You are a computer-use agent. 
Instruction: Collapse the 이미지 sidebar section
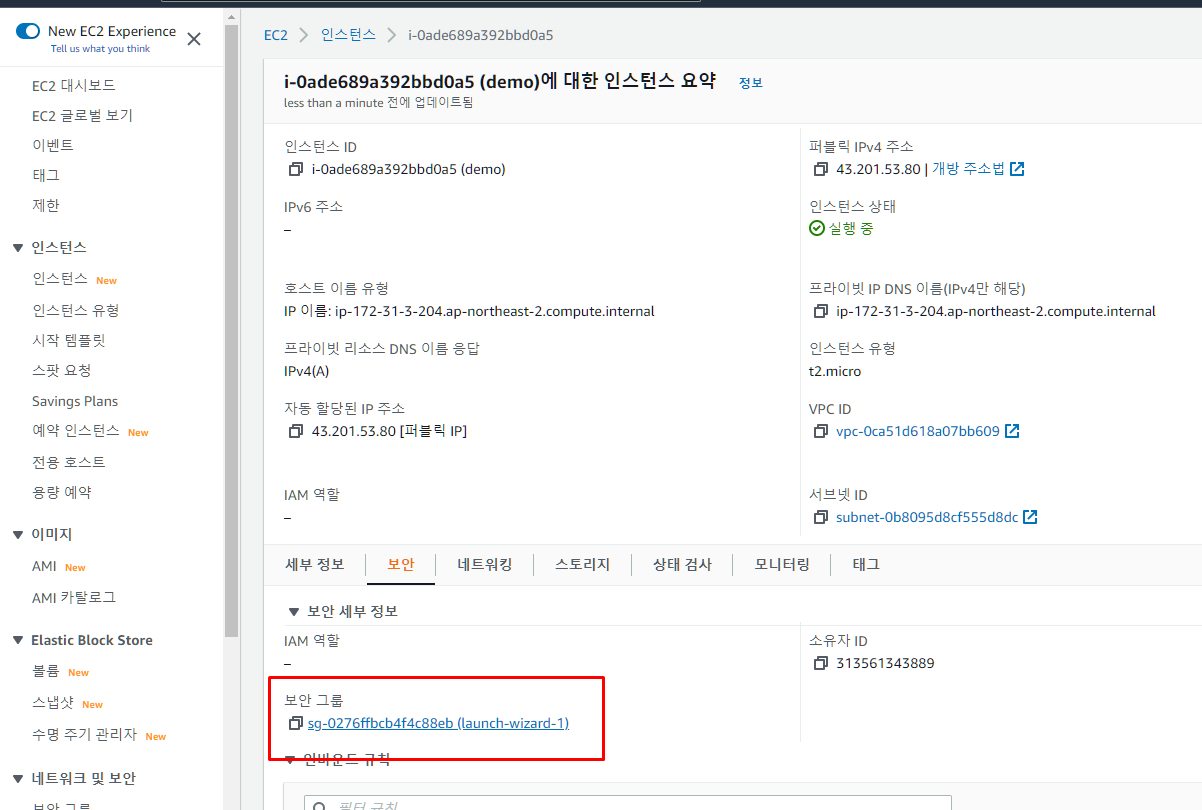click(17, 535)
